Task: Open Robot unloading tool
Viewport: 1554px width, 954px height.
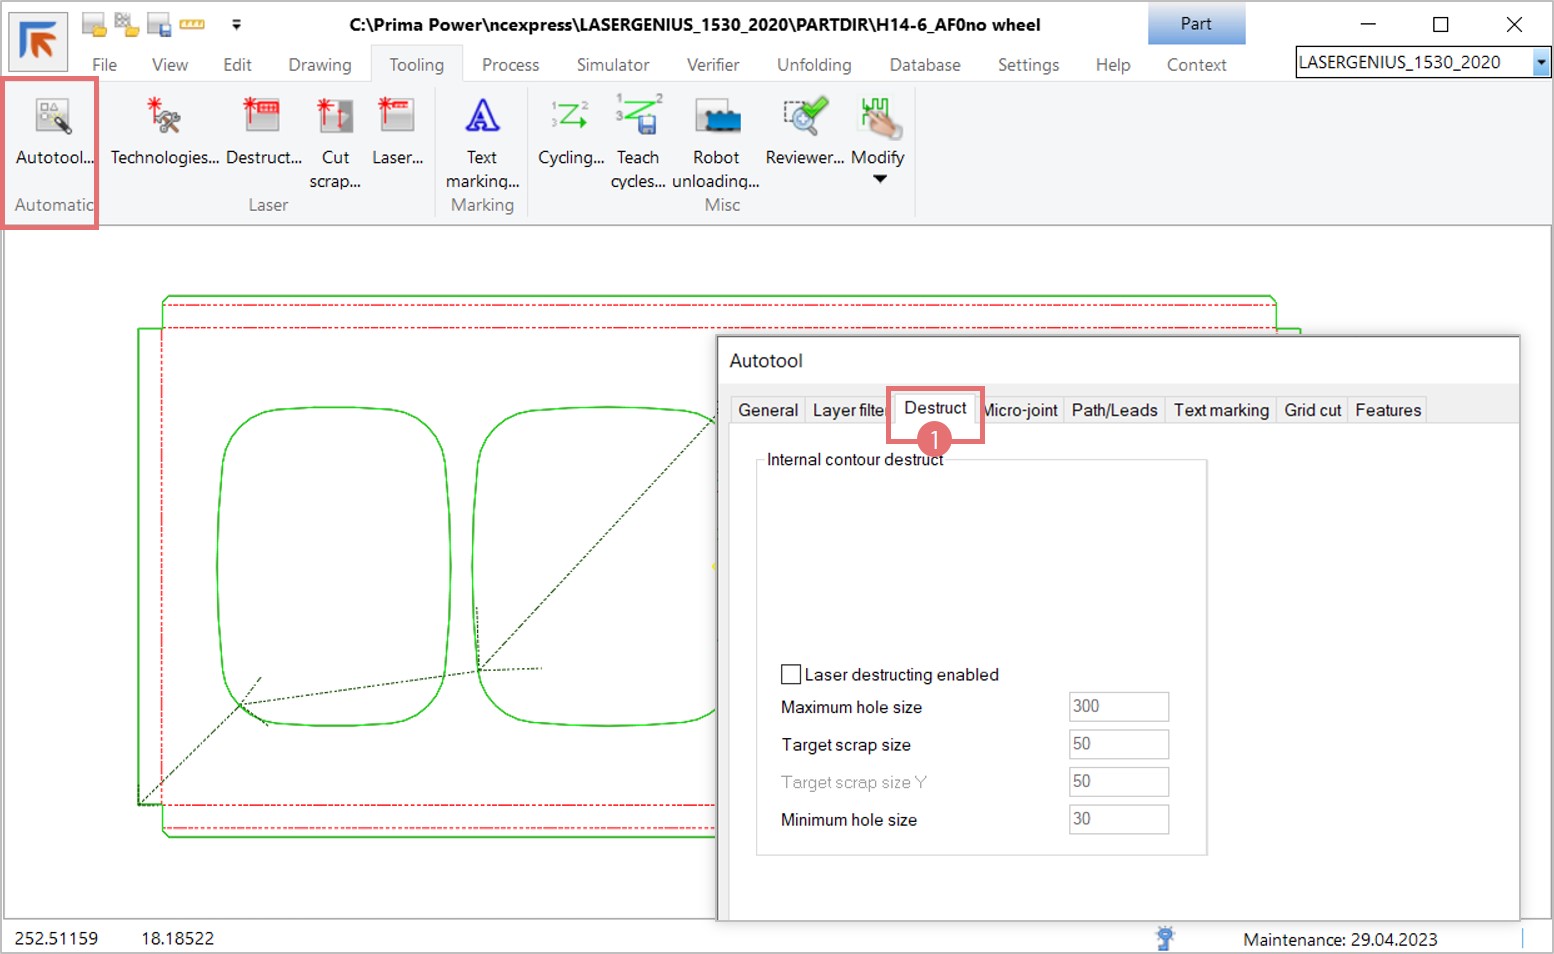Action: coord(716,118)
